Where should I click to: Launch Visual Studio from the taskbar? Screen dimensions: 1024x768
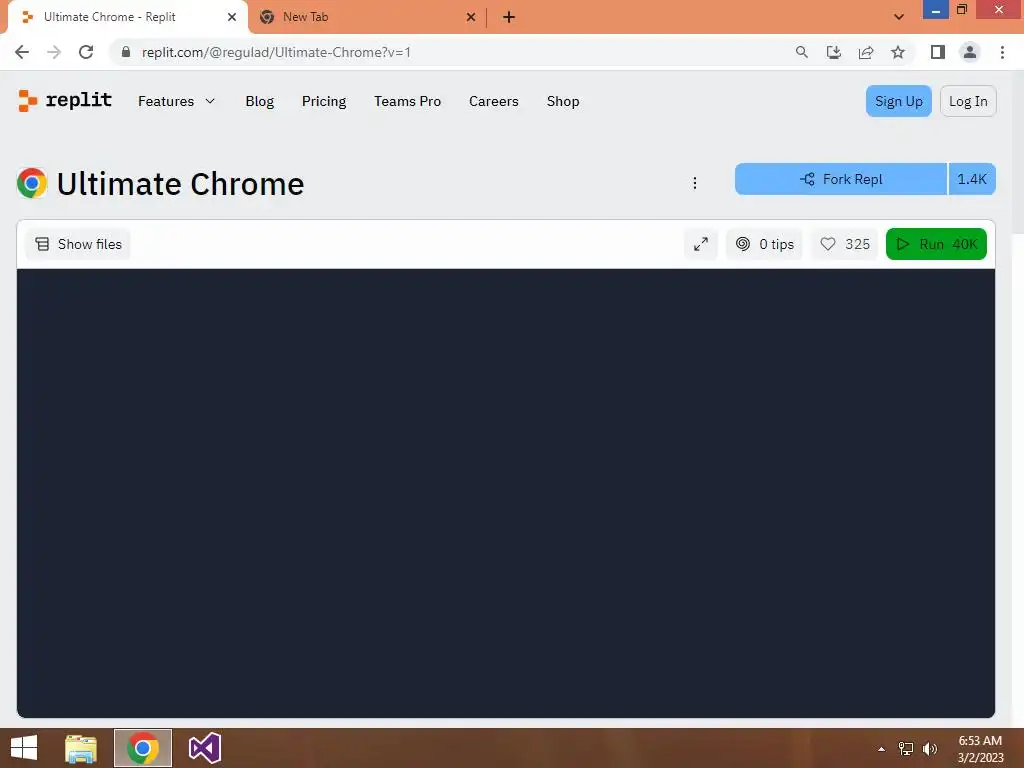[204, 748]
